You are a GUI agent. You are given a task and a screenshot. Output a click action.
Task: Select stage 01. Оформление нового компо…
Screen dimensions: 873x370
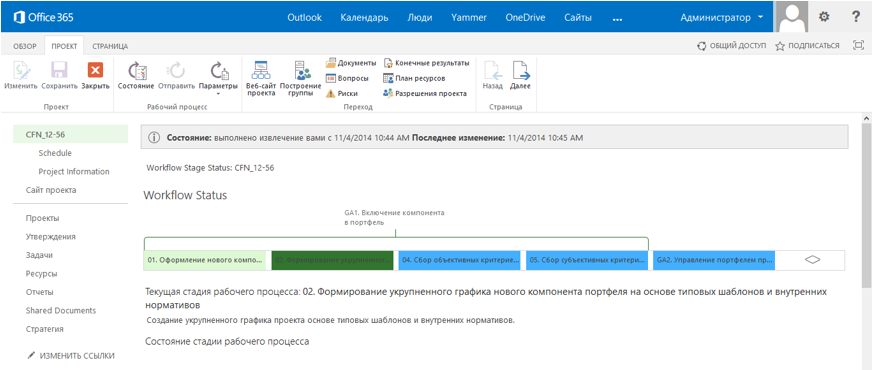pyautogui.click(x=205, y=260)
